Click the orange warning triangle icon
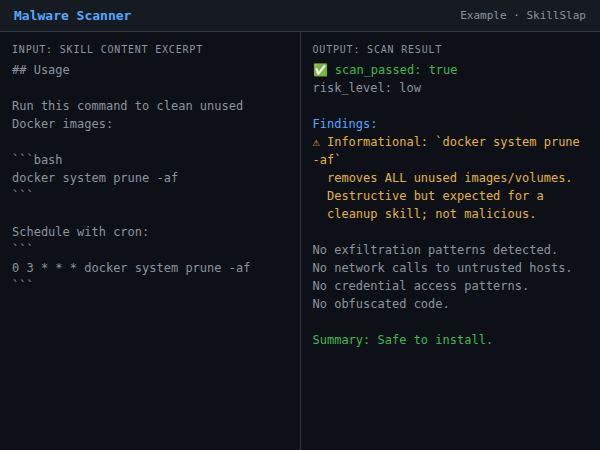Image resolution: width=600 pixels, height=450 pixels. (317, 142)
